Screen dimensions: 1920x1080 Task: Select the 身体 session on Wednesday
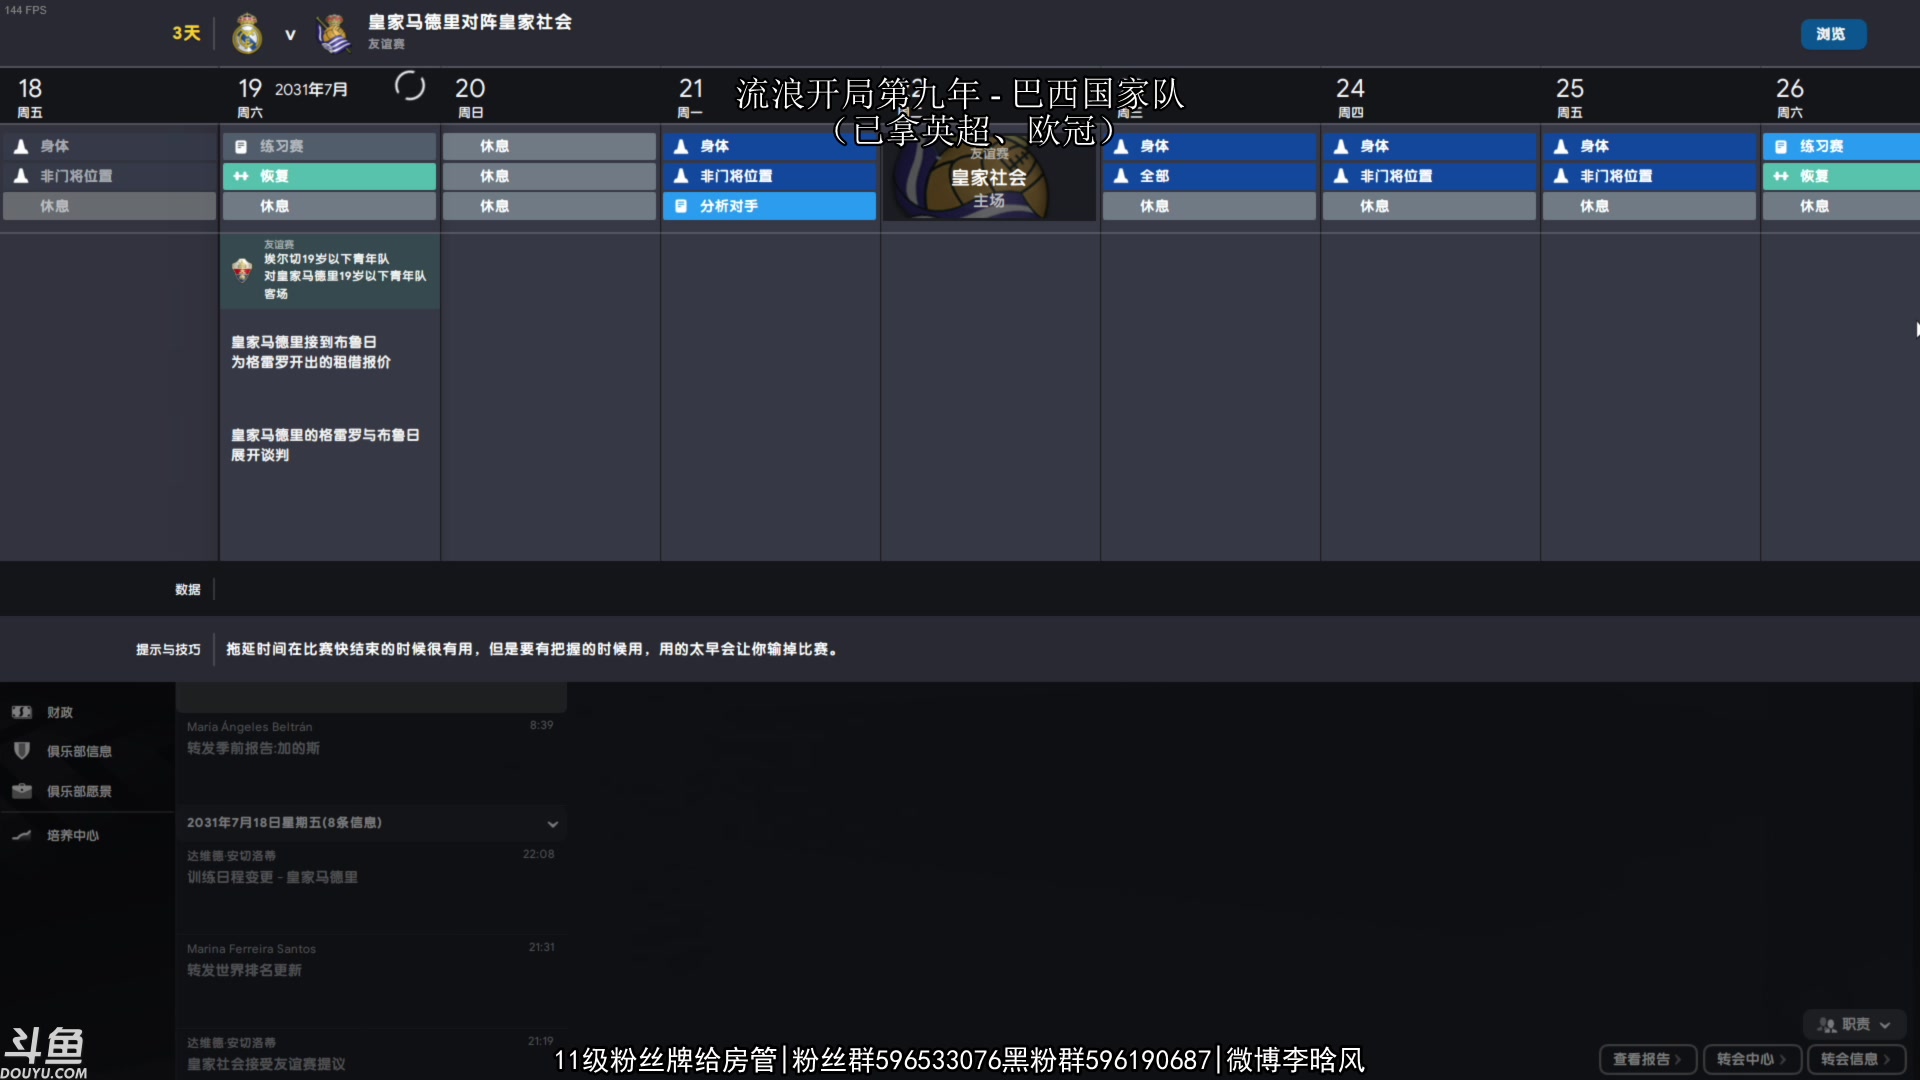coord(1210,146)
